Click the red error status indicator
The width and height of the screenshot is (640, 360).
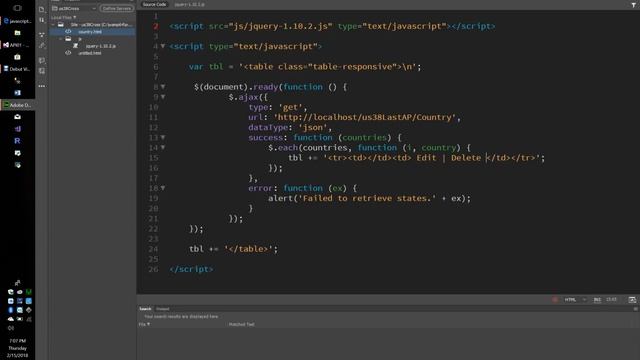tap(555, 300)
